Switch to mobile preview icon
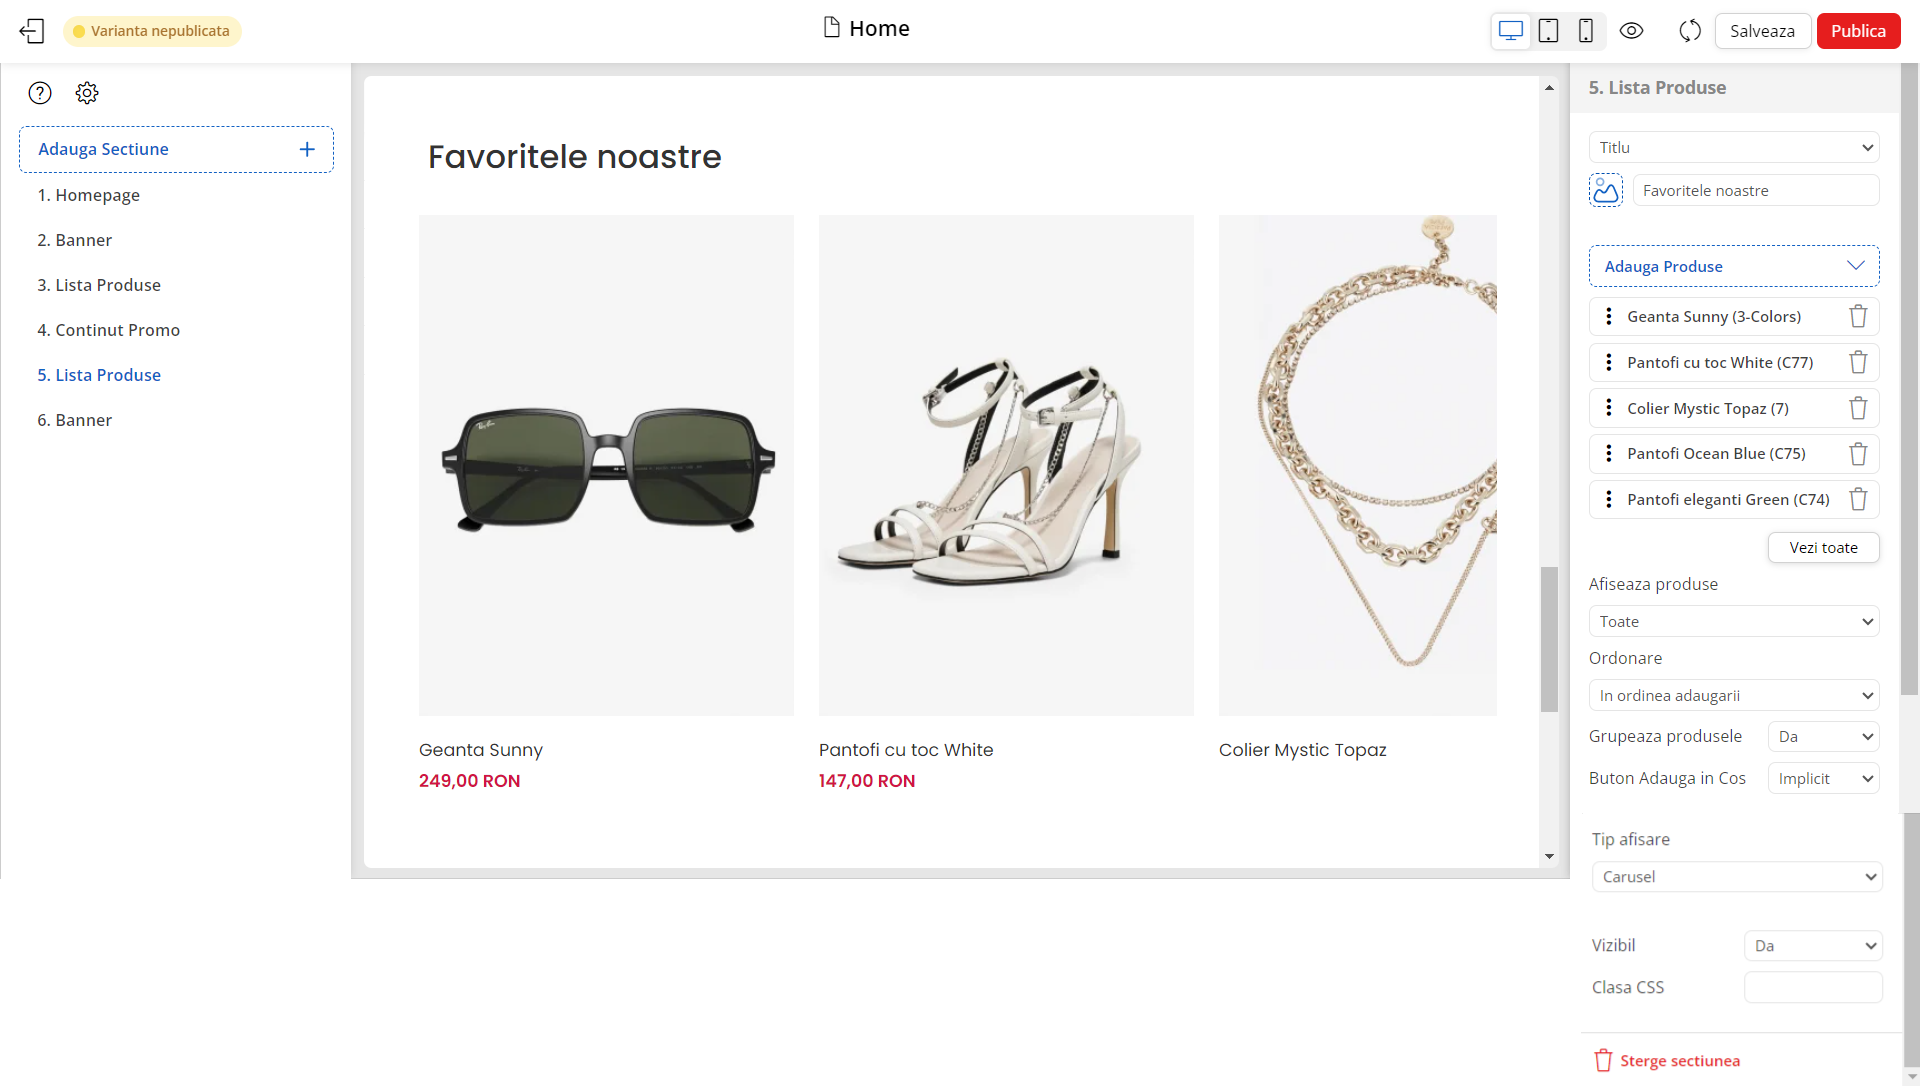The width and height of the screenshot is (1920, 1091). coord(1585,31)
